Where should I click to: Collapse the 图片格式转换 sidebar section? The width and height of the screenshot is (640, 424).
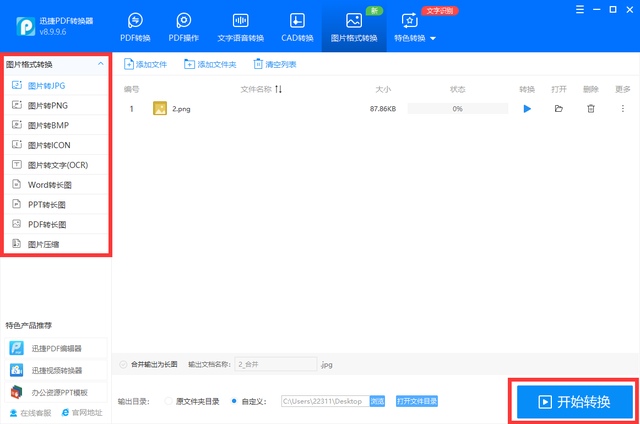(x=100, y=64)
